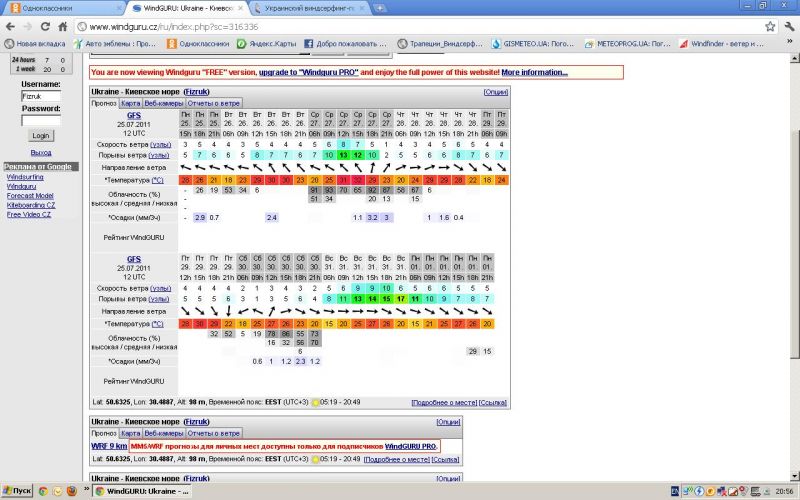Click the browser back arrow
This screenshot has width=800, height=500.
coord(13,26)
